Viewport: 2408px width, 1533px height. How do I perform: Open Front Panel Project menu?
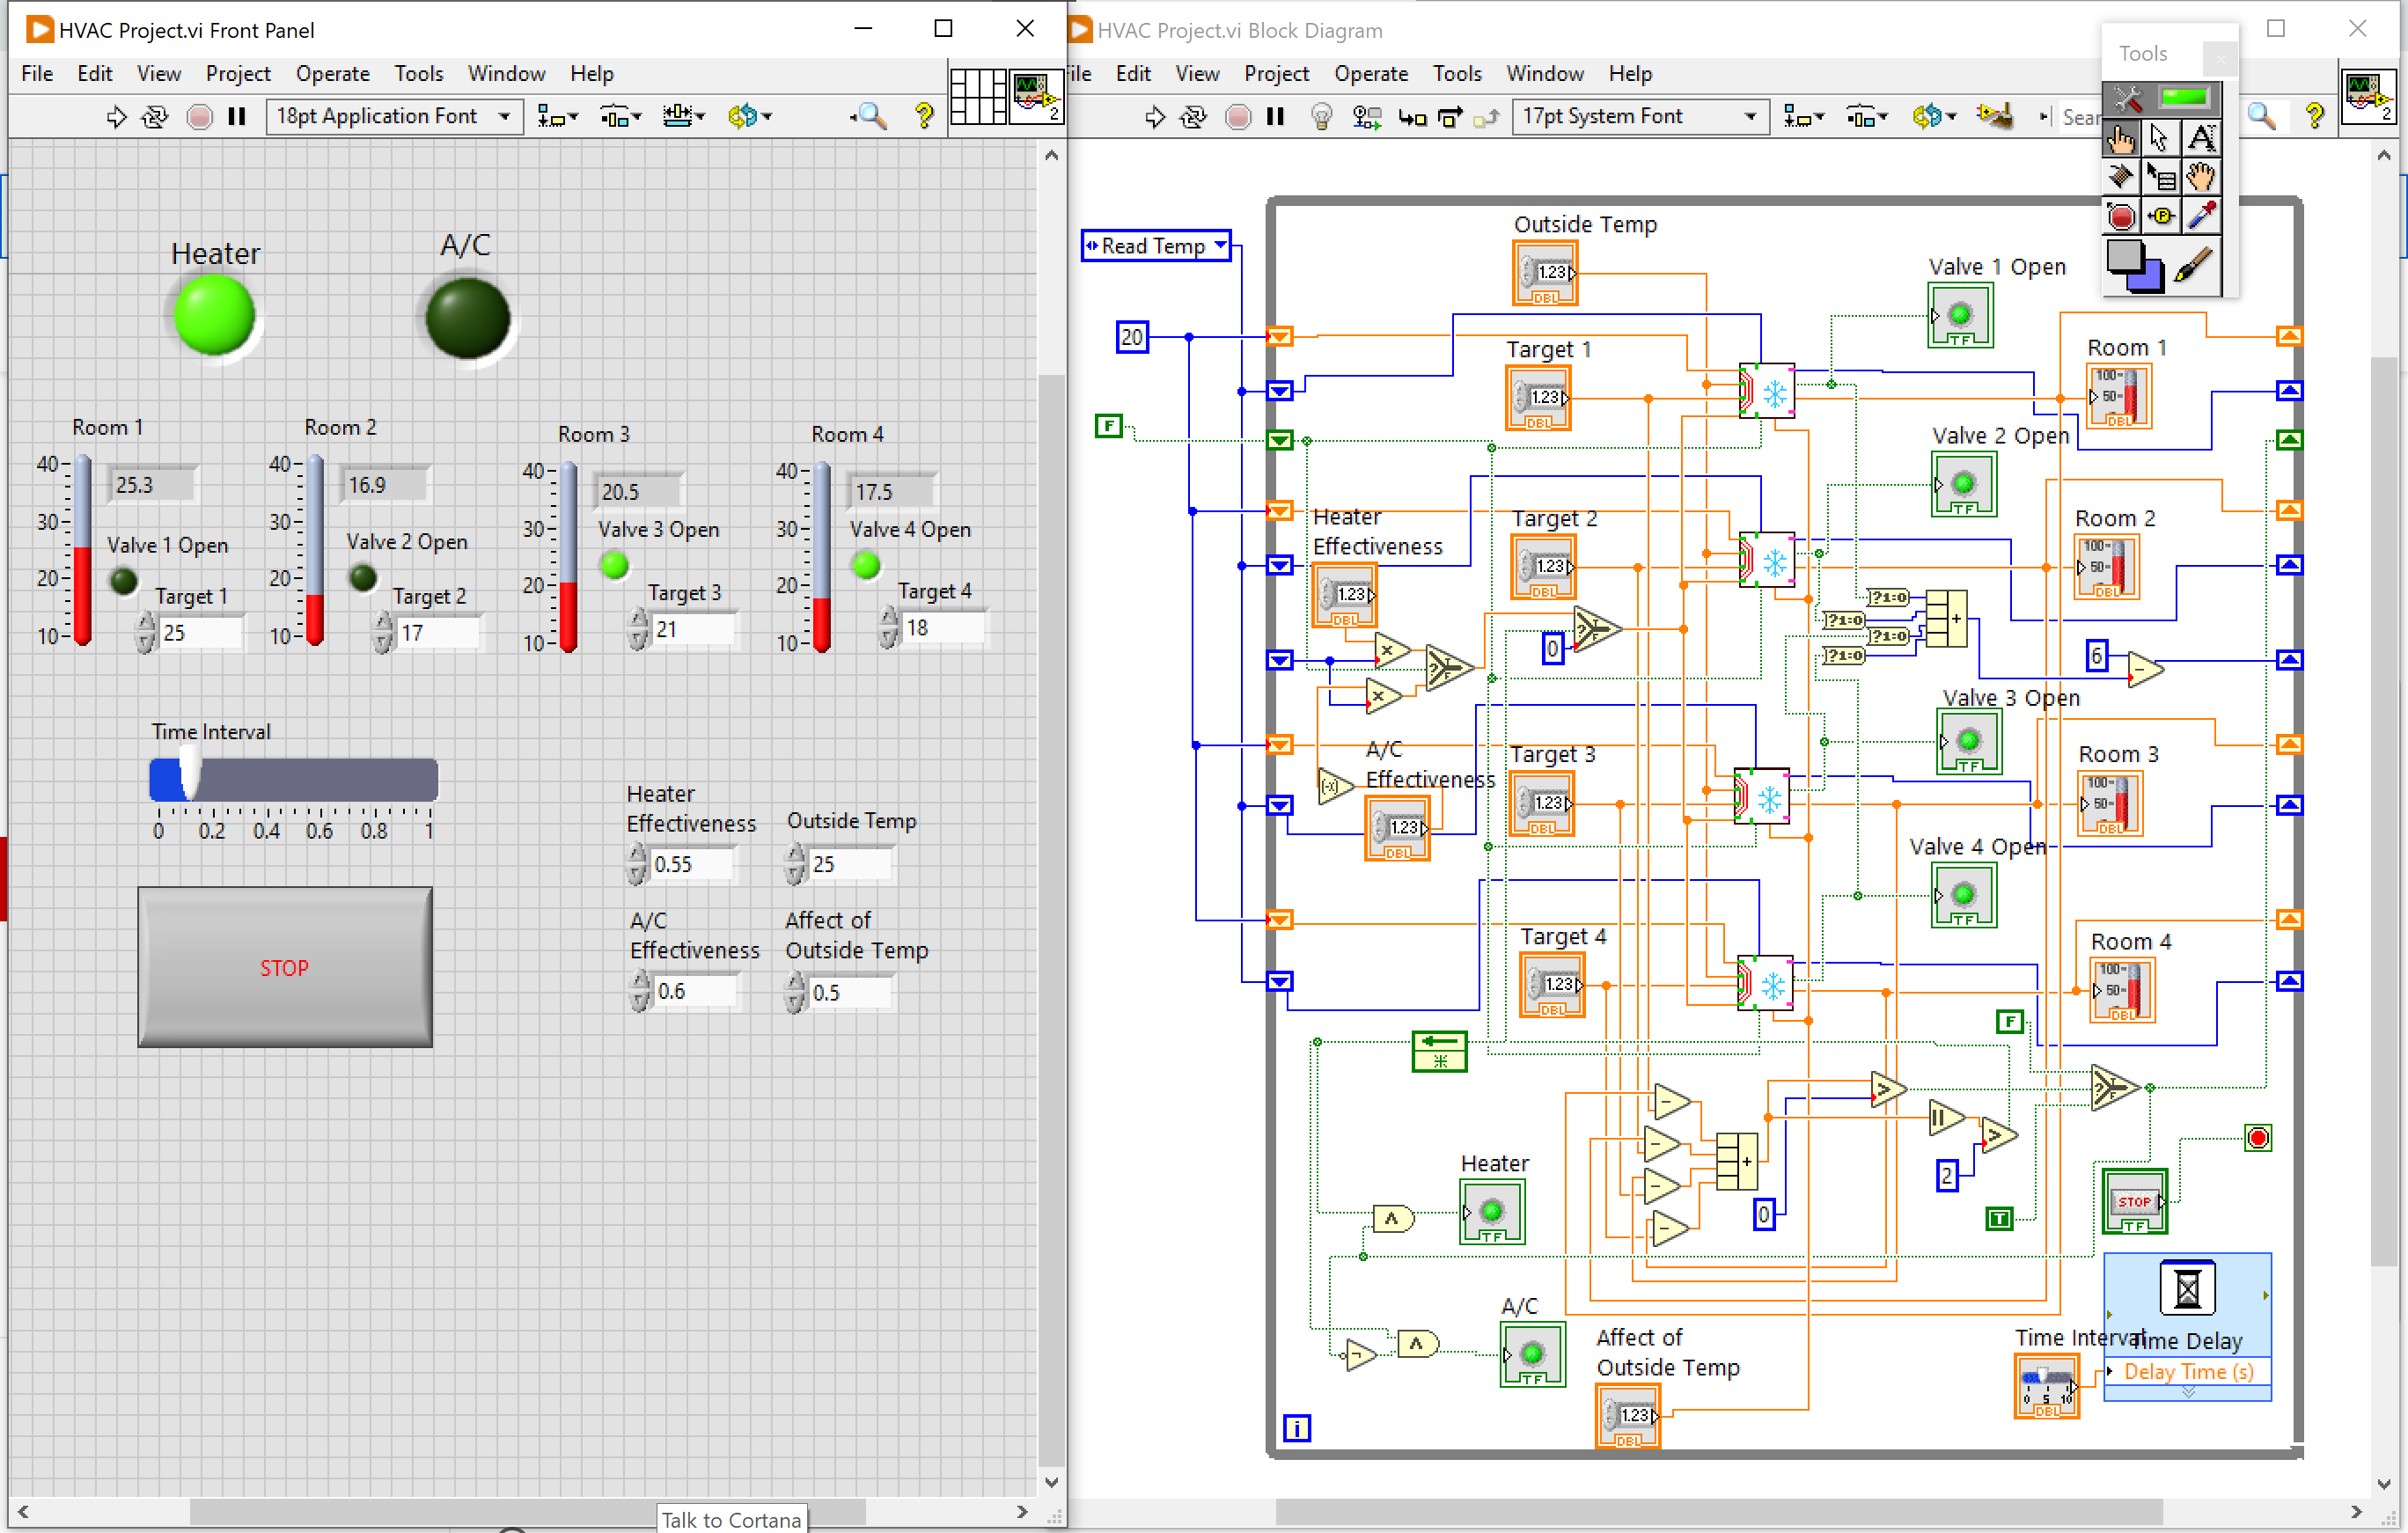click(238, 73)
